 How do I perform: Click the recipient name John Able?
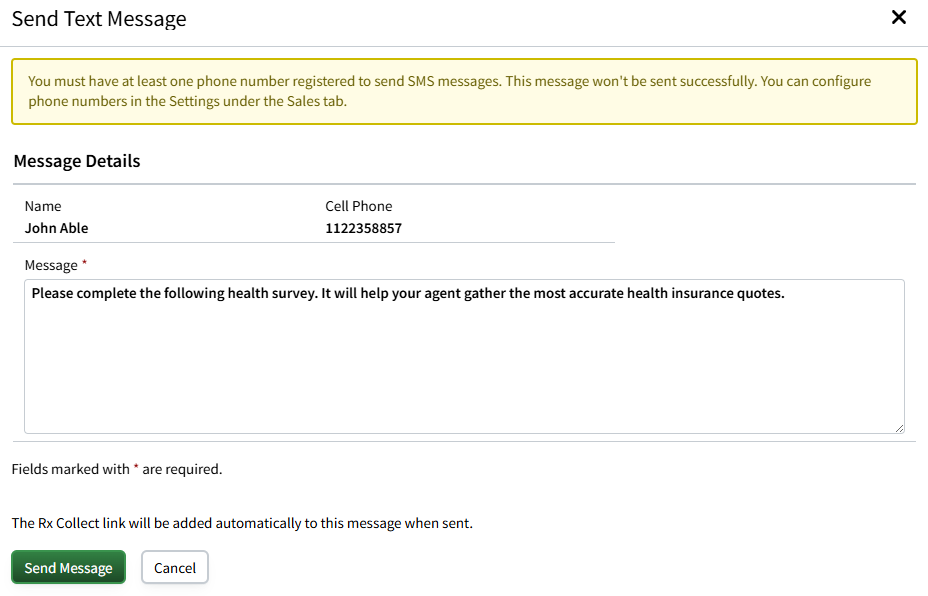coord(55,228)
